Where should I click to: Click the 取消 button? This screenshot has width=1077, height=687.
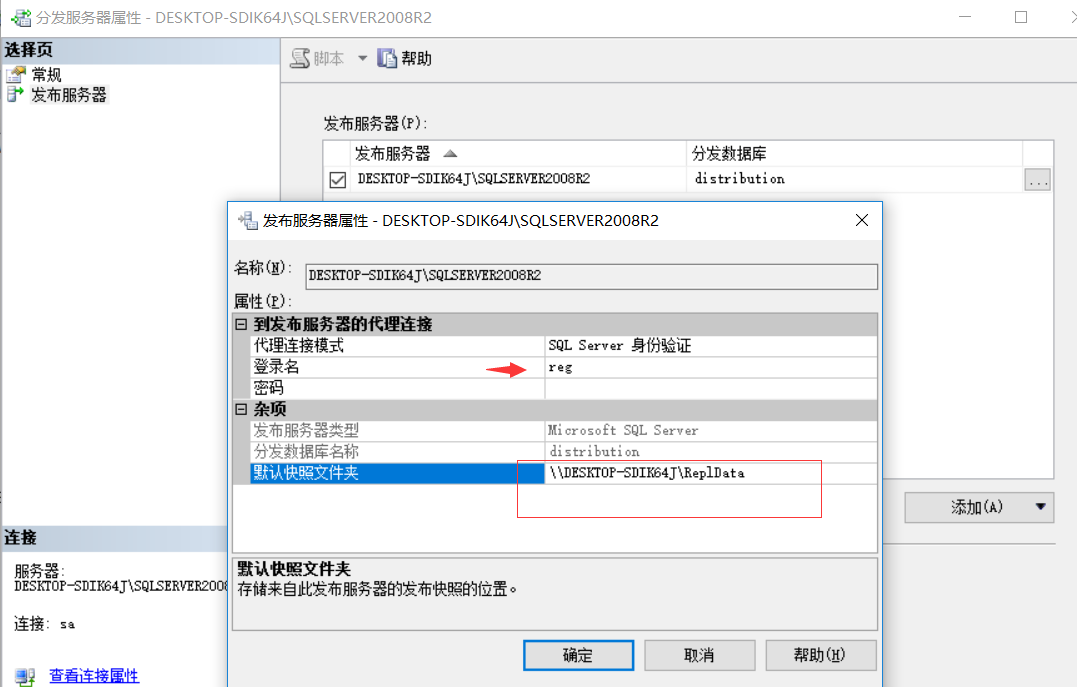click(x=699, y=655)
